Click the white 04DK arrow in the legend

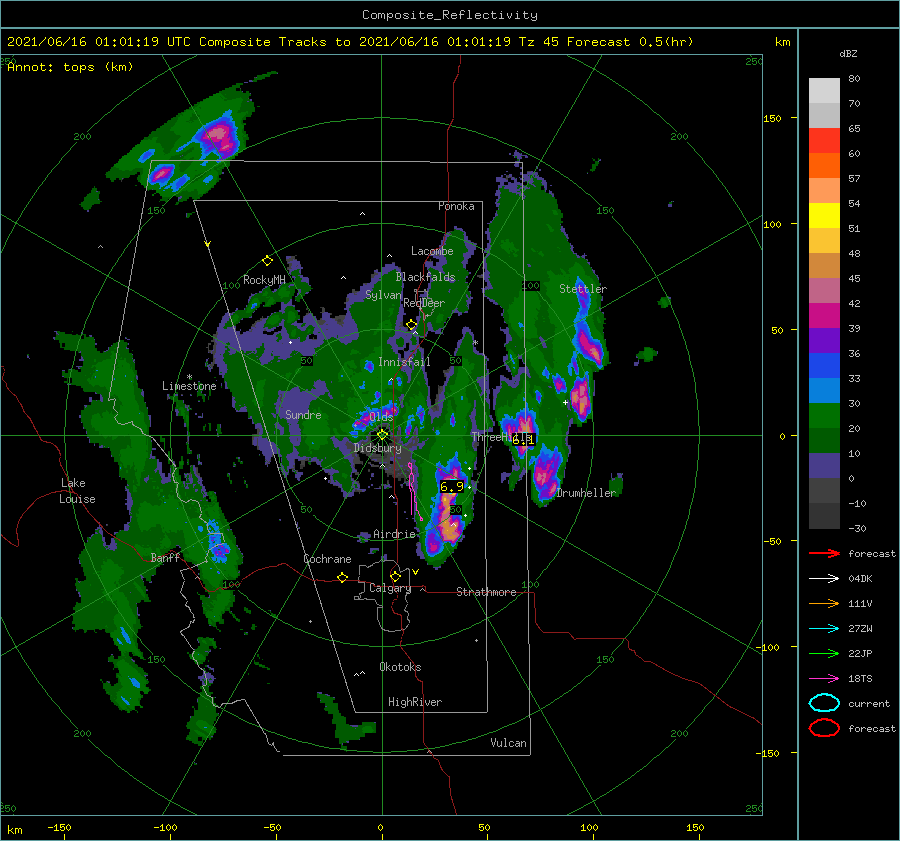[x=824, y=579]
